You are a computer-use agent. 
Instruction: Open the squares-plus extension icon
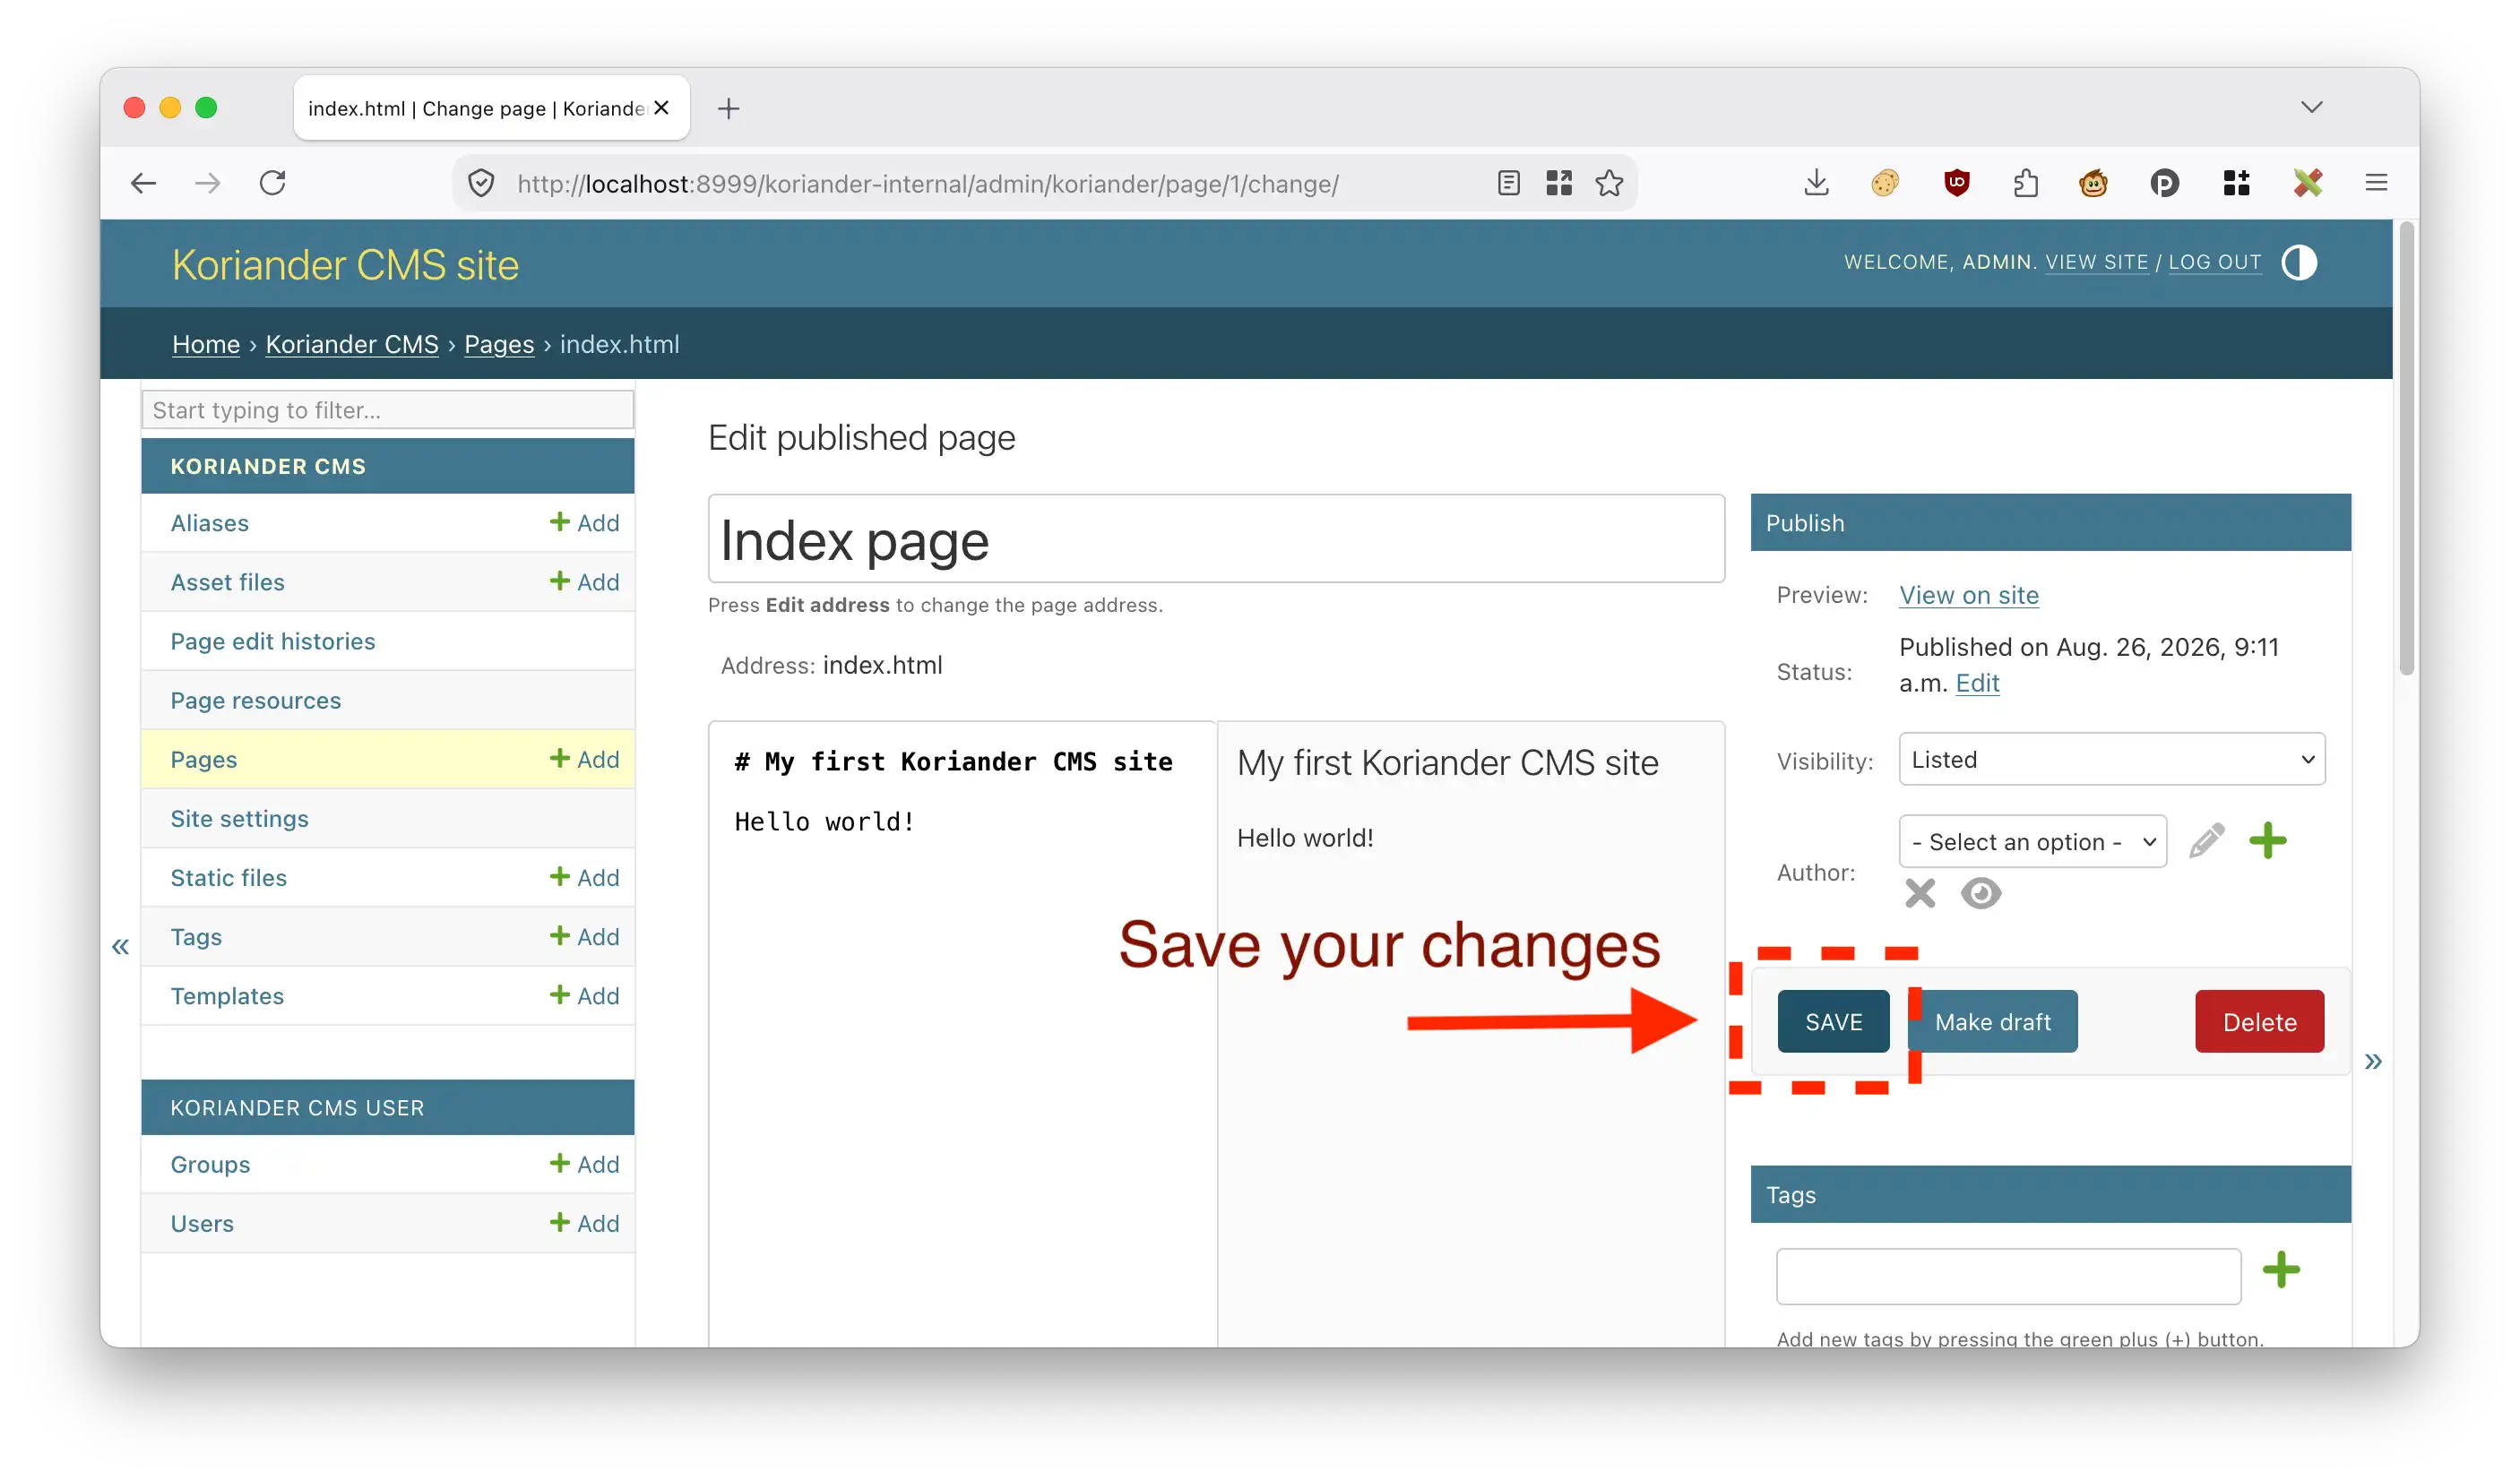point(2236,183)
